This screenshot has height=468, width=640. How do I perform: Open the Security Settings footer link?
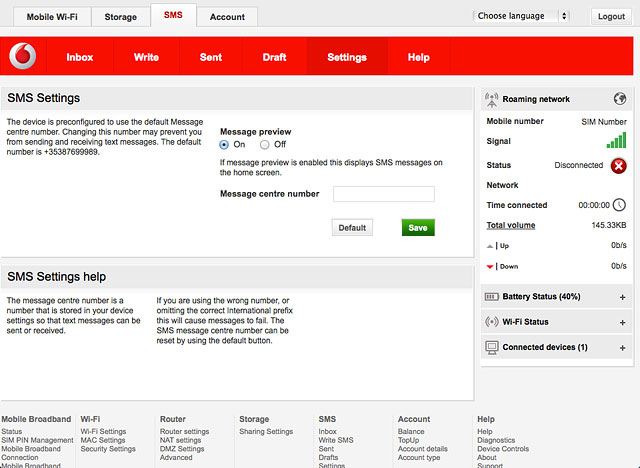108,448
